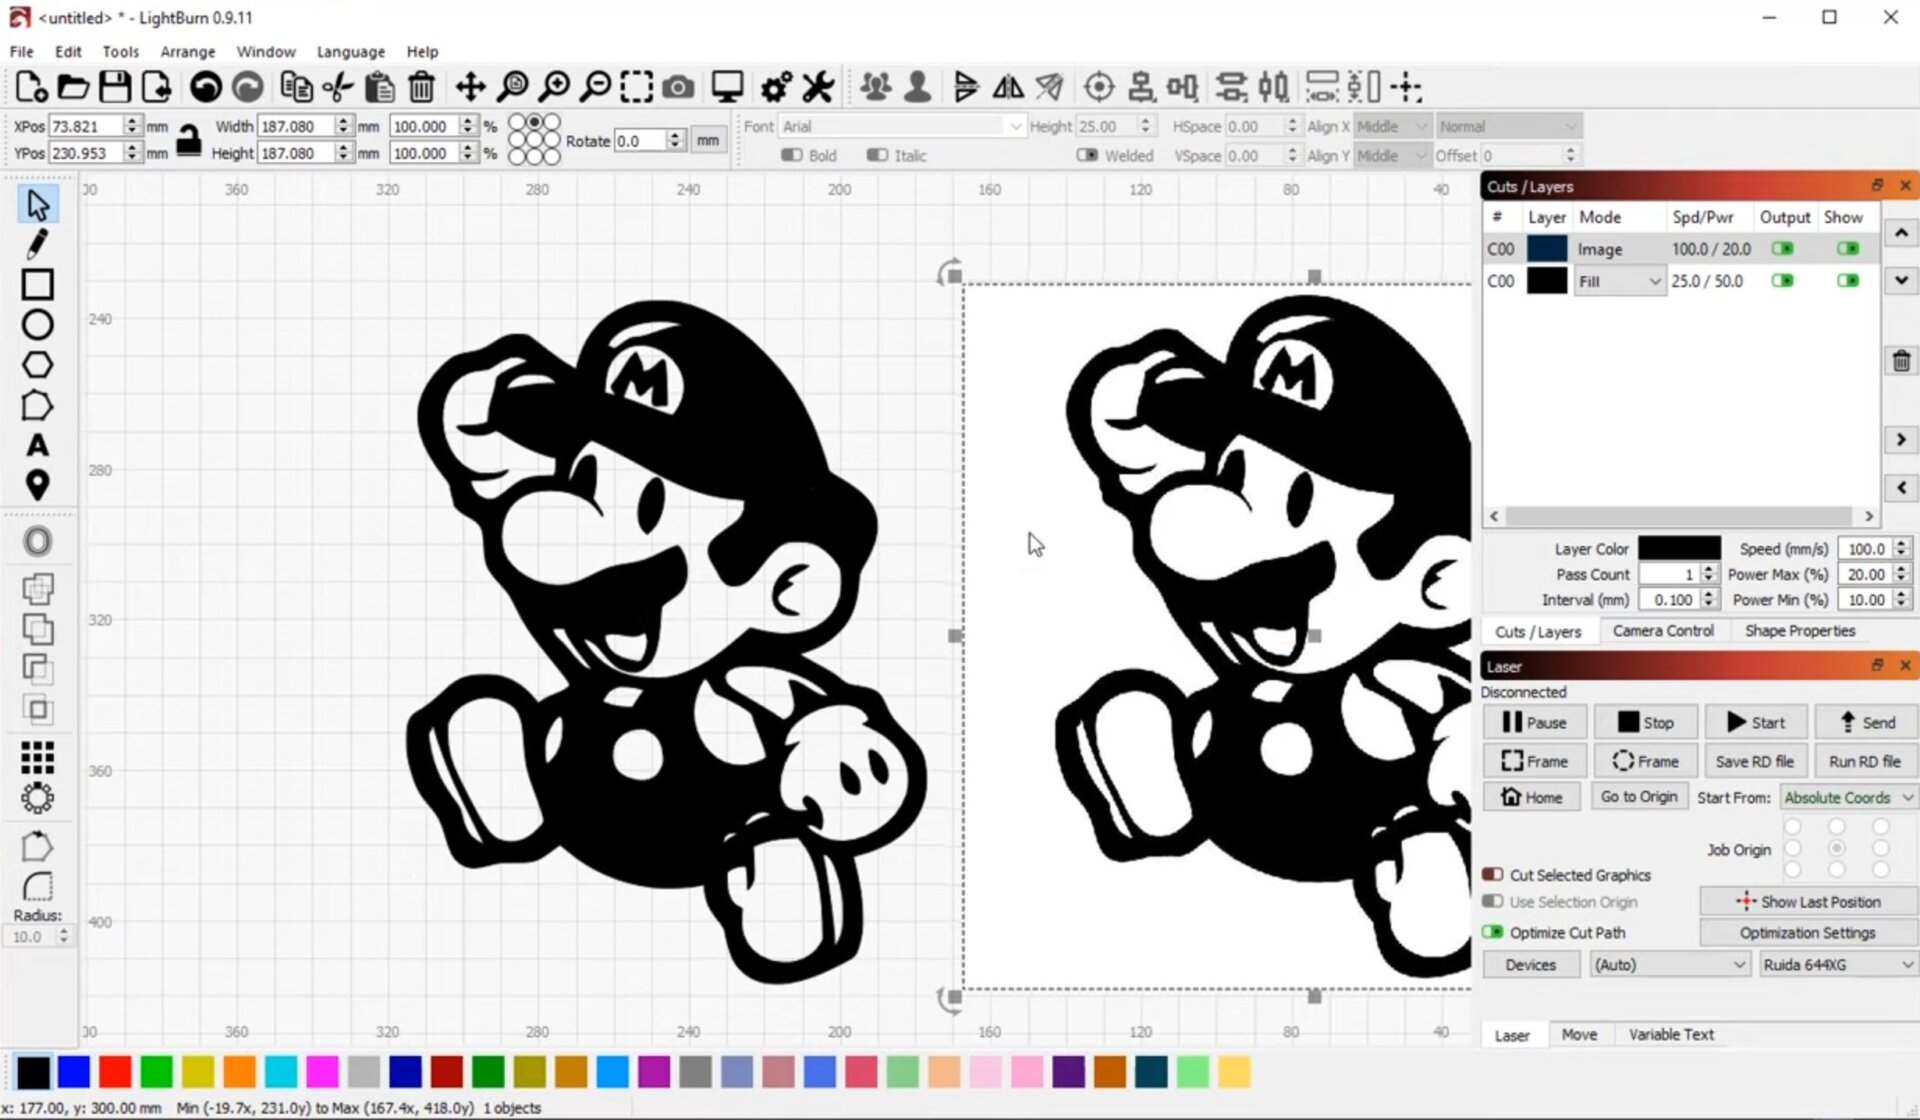Click the Save project floppy icon
1920x1120 pixels.
(114, 88)
